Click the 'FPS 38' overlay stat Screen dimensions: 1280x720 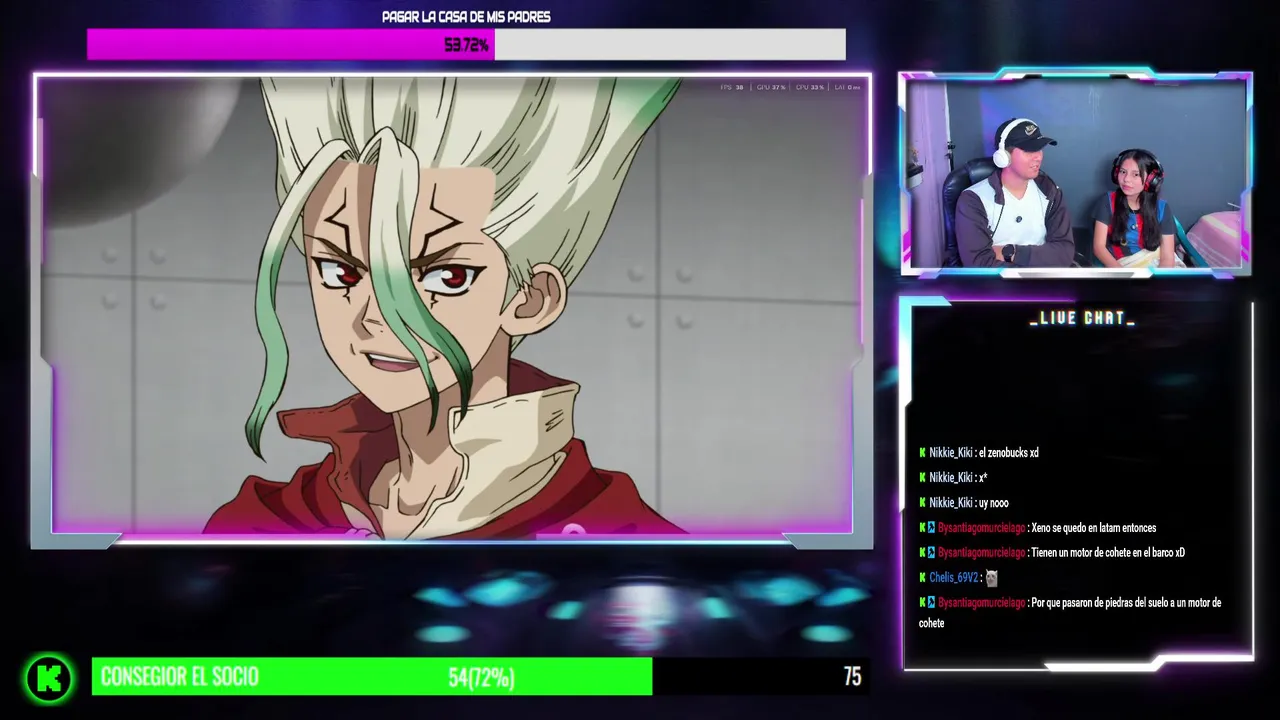732,88
